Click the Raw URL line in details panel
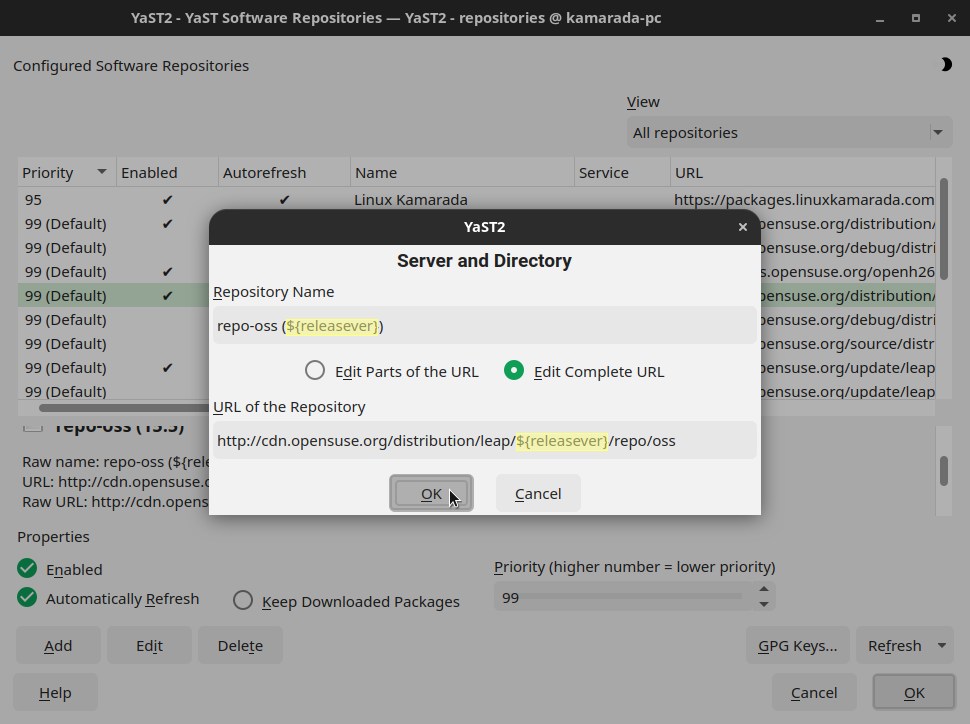970x724 pixels. click(x=116, y=501)
